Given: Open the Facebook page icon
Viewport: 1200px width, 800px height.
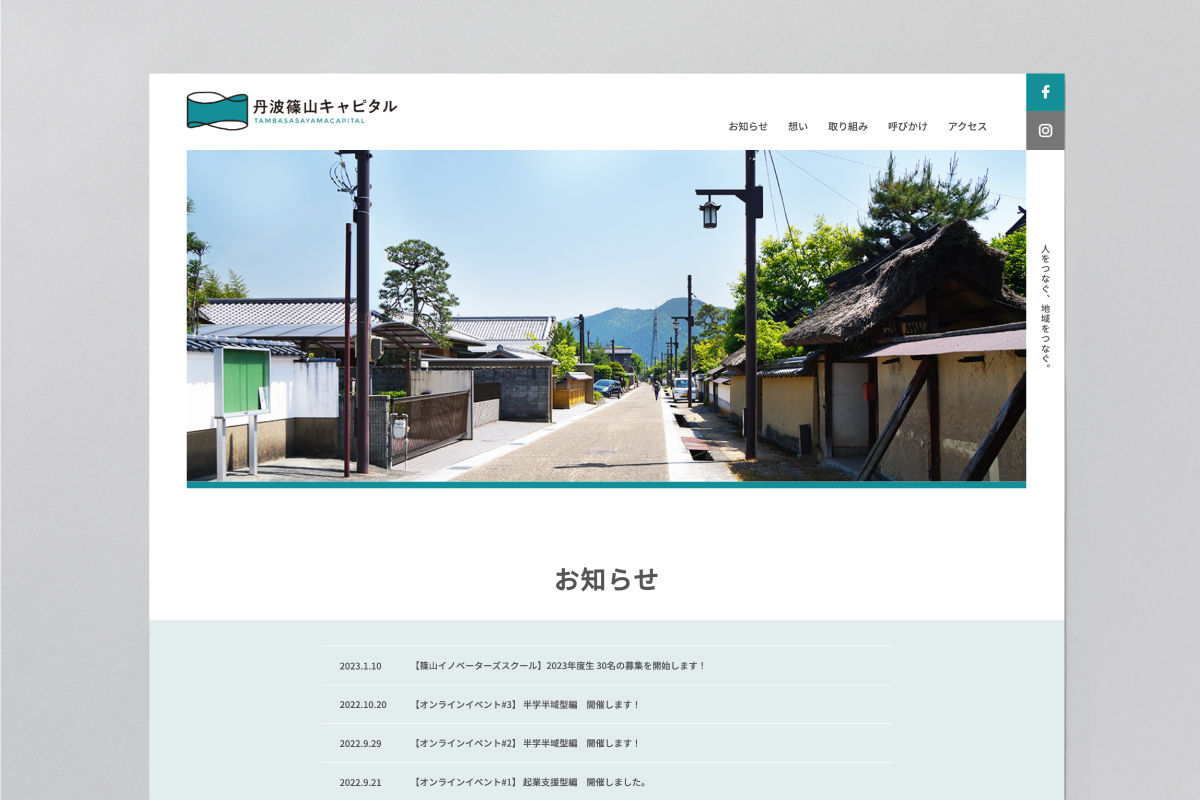Looking at the screenshot, I should (1045, 92).
